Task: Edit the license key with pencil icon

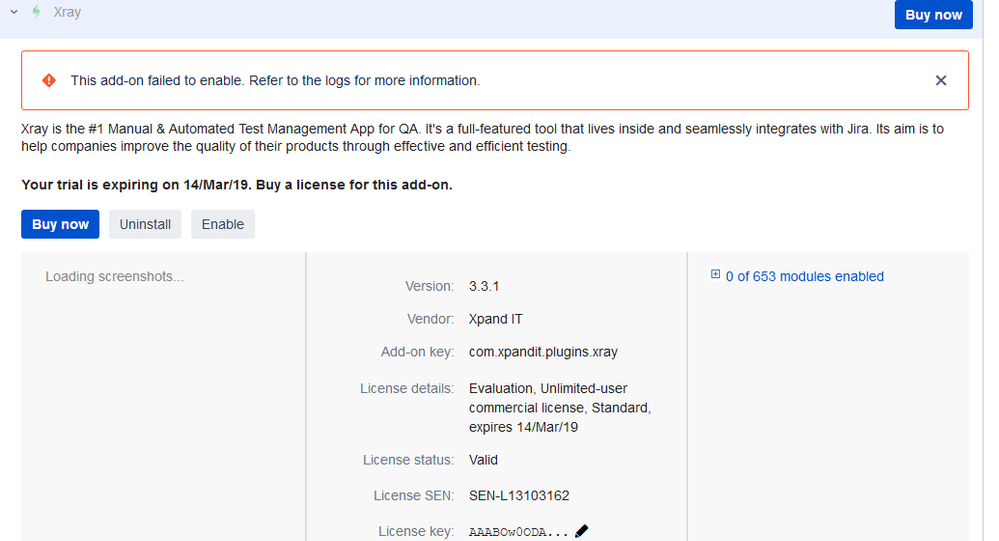Action: 582,531
